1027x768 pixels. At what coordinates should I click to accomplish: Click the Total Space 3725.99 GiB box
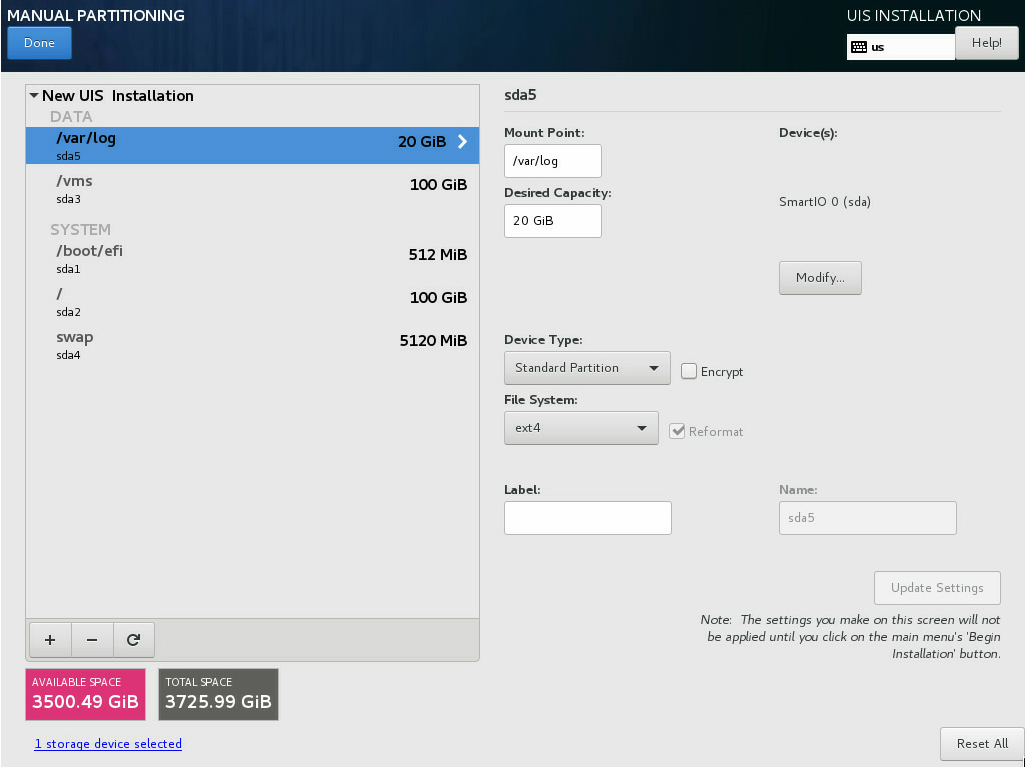[x=218, y=694]
